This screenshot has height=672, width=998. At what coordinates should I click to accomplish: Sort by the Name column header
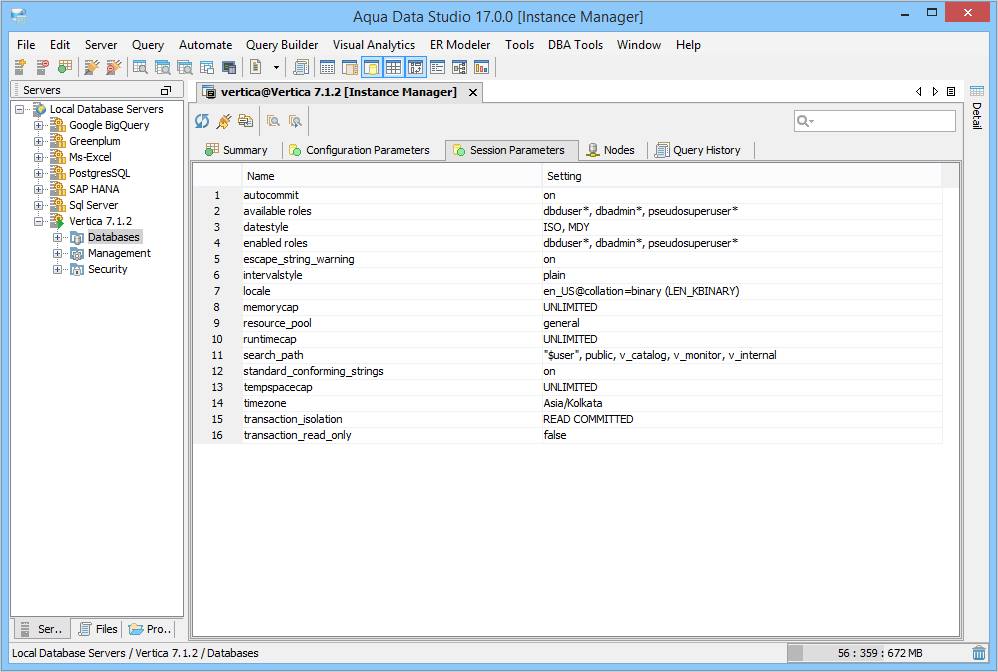pos(391,176)
